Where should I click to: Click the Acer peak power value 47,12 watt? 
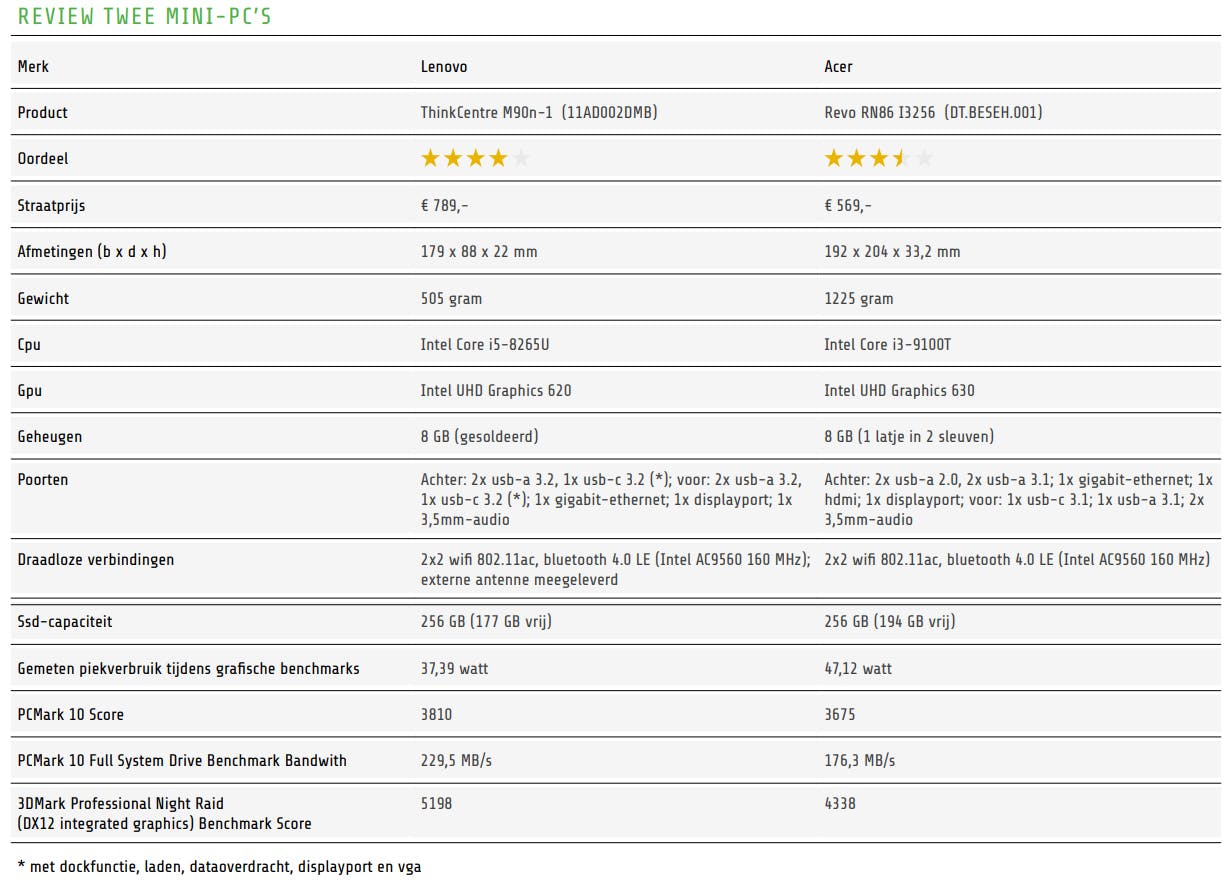coord(858,669)
